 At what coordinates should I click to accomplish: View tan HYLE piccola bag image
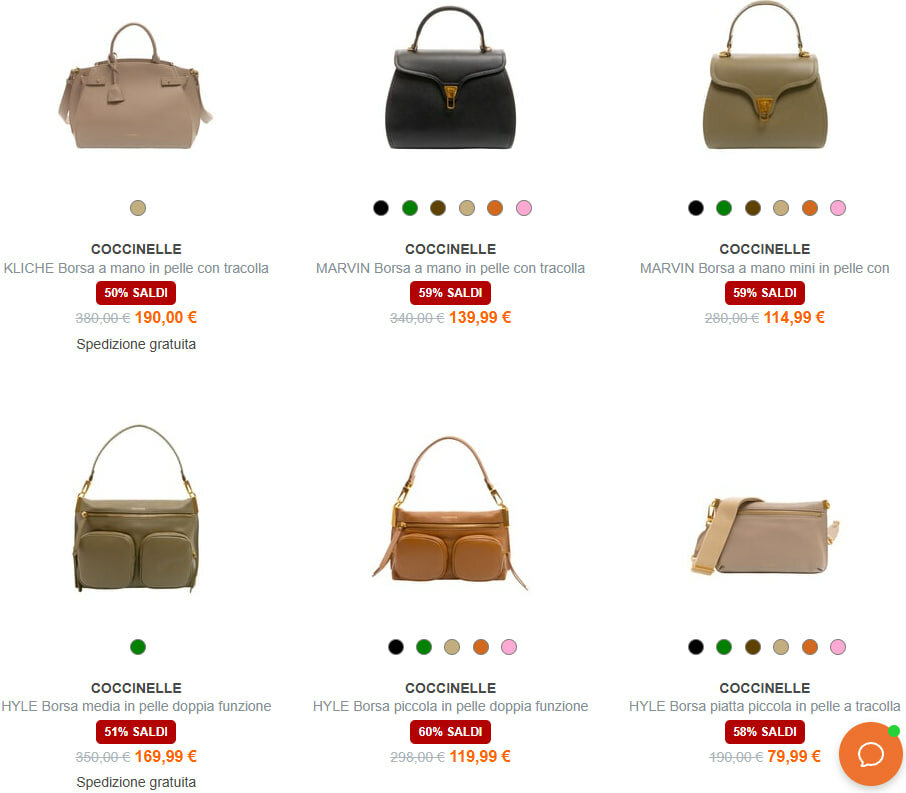(450, 513)
